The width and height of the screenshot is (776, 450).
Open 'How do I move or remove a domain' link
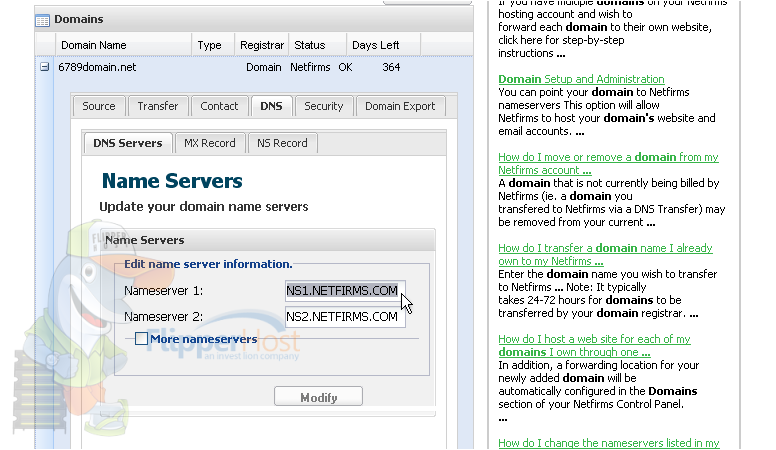coord(608,163)
